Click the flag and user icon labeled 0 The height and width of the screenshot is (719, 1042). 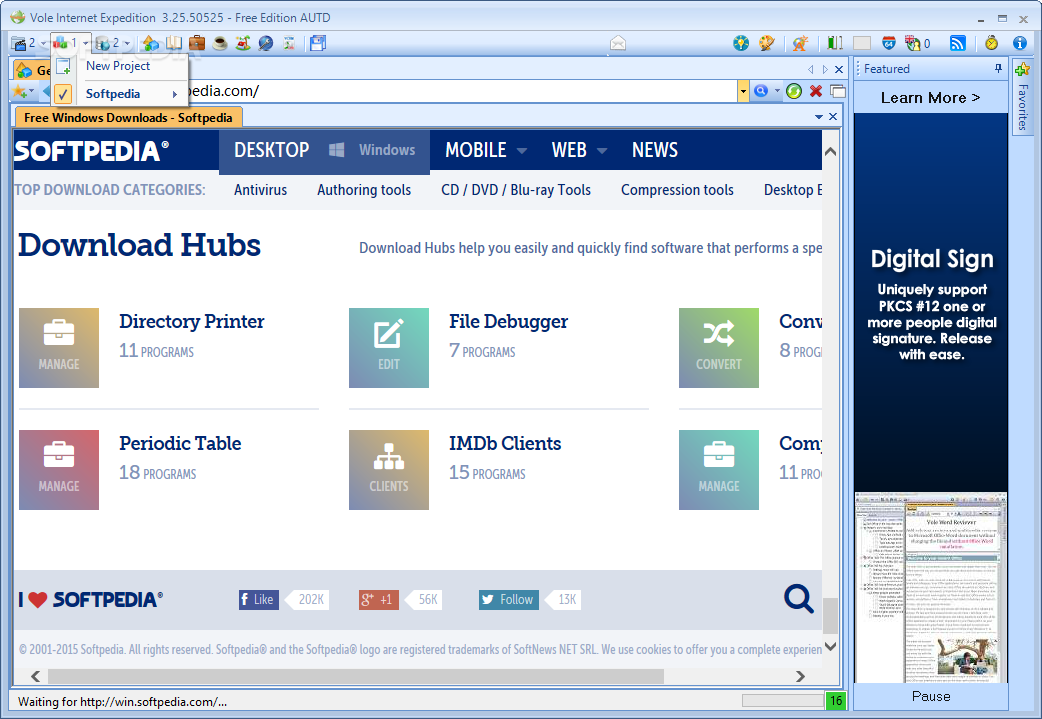(x=912, y=43)
